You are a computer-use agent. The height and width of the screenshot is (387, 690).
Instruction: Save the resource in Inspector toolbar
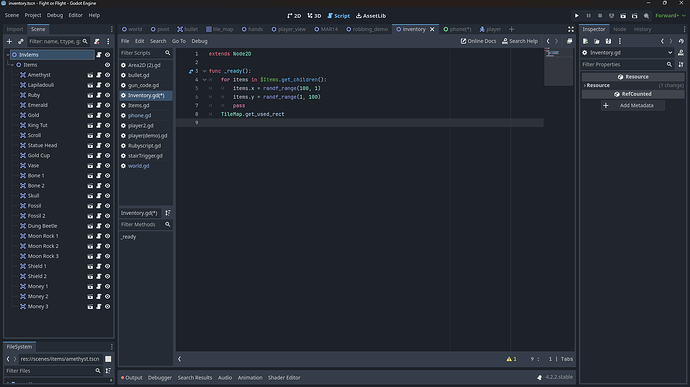click(608, 41)
